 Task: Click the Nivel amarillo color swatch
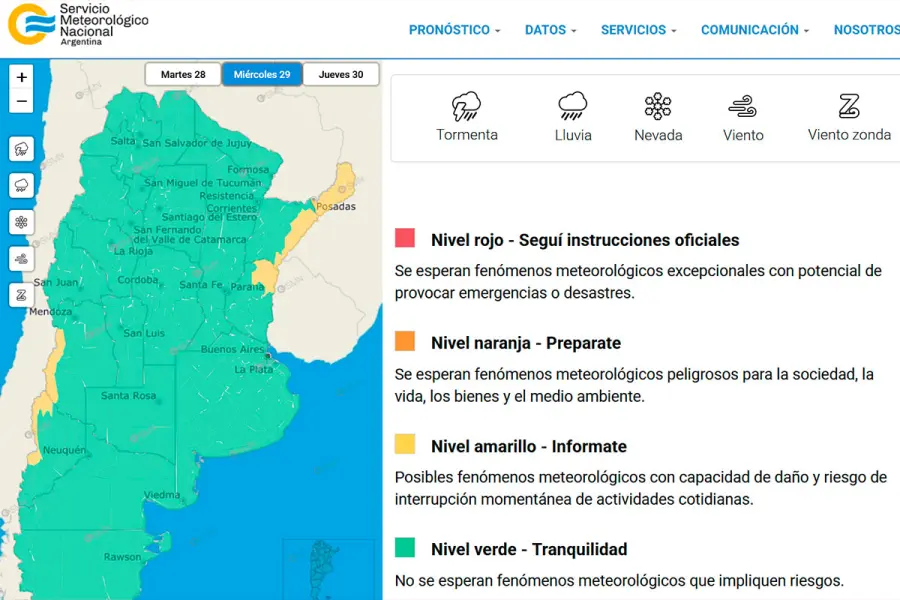pyautogui.click(x=405, y=444)
